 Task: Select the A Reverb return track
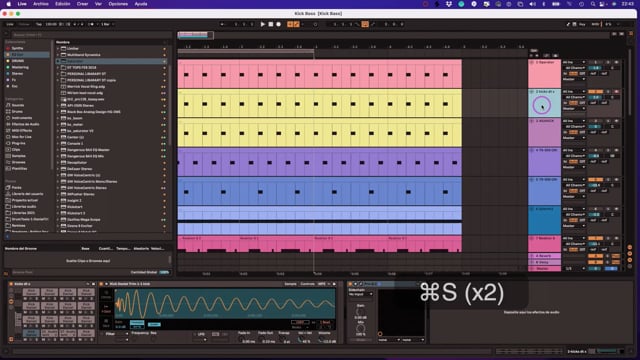click(x=544, y=256)
